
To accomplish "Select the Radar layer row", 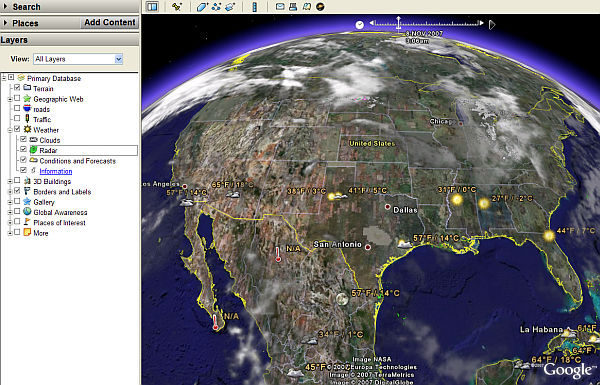I will [x=83, y=150].
